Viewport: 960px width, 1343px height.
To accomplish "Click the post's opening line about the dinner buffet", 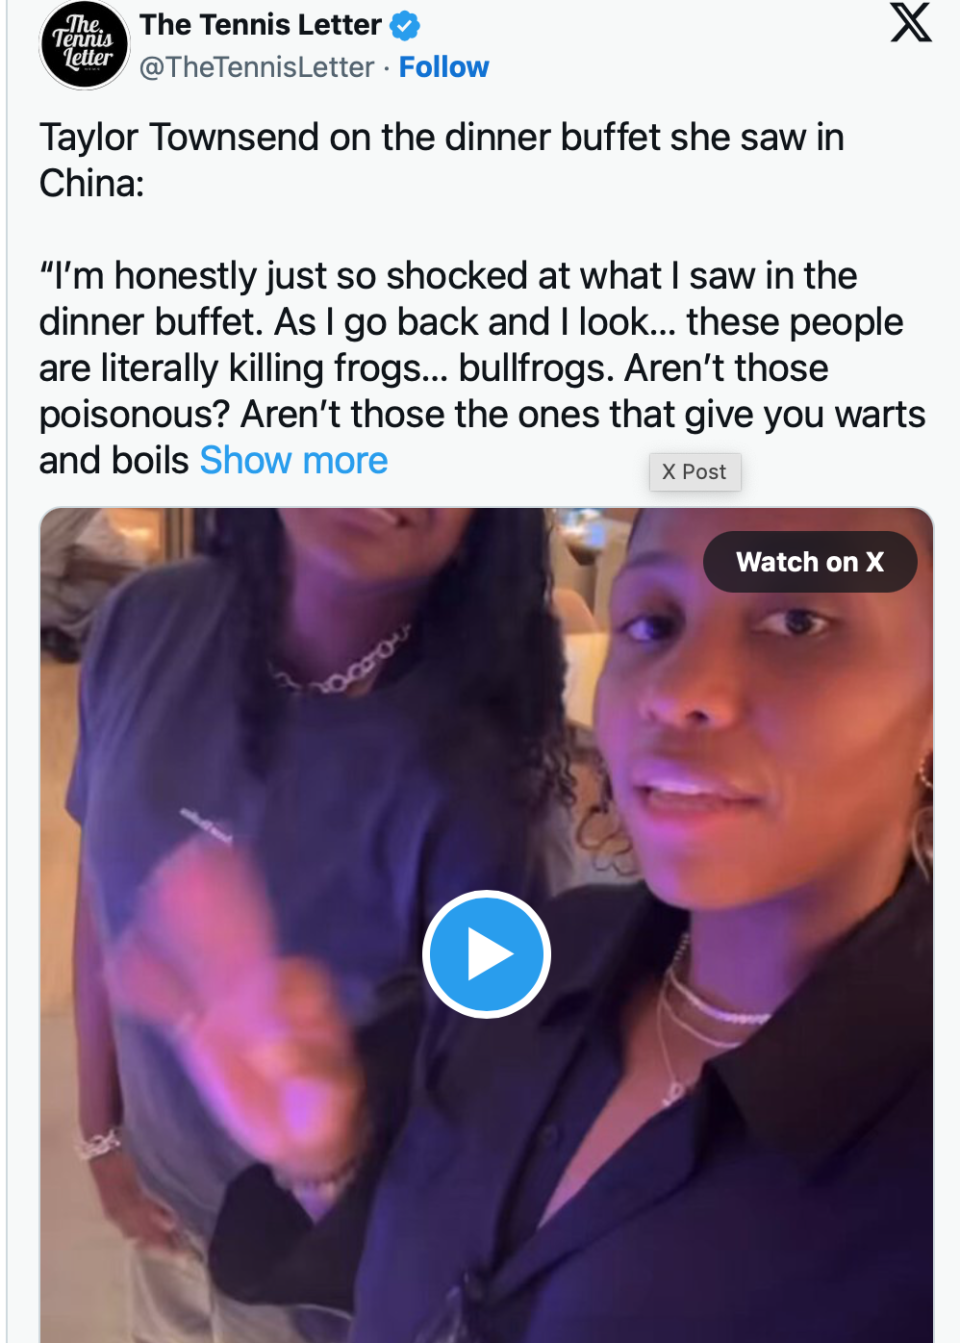I will click(440, 138).
